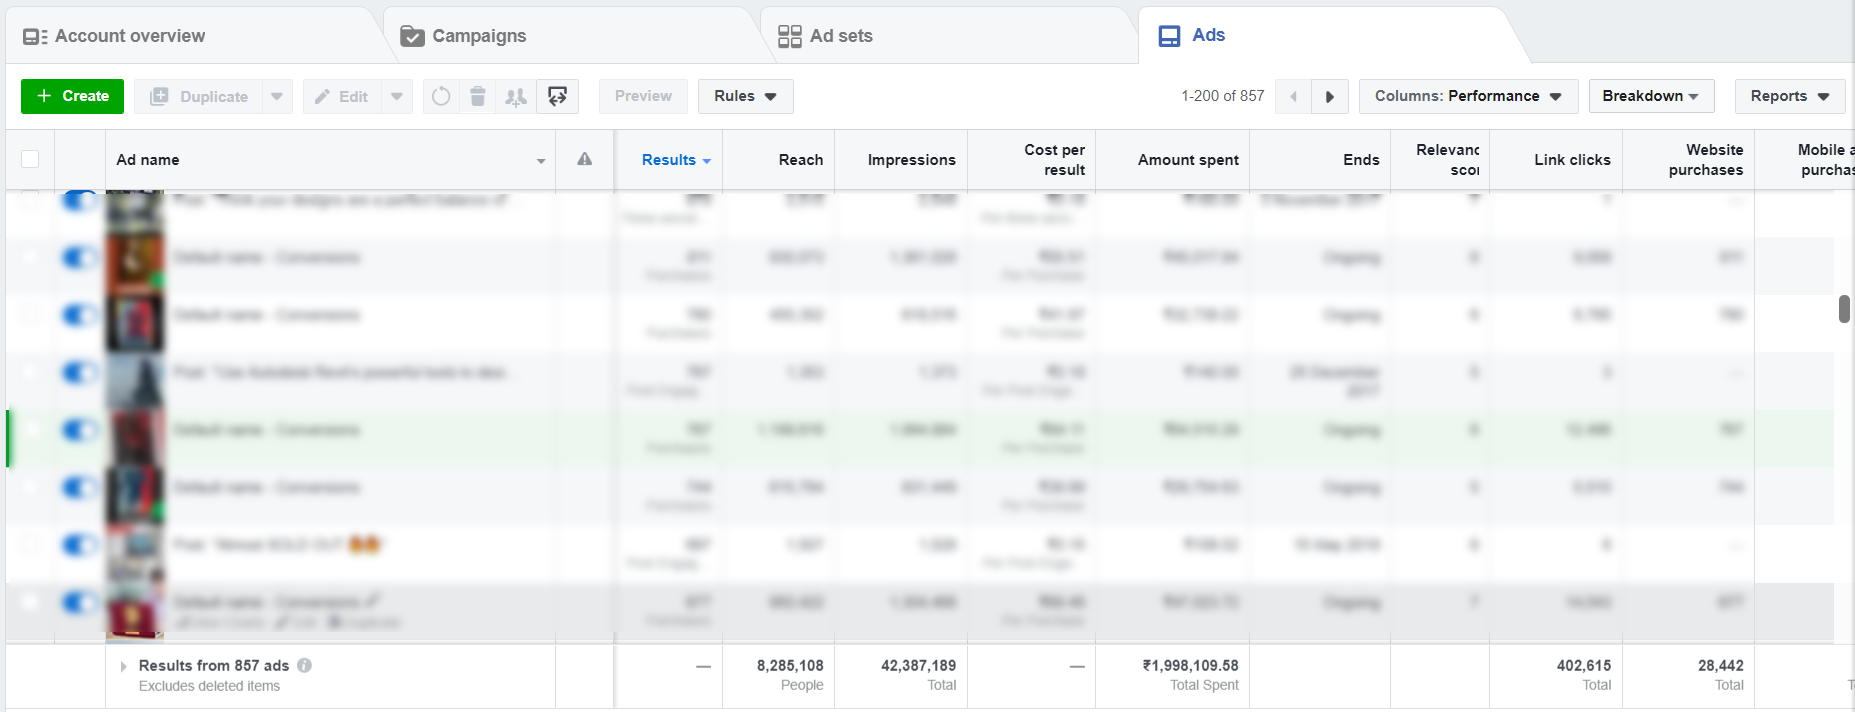Toggle off the ad in the green highlighted row

pyautogui.click(x=79, y=430)
